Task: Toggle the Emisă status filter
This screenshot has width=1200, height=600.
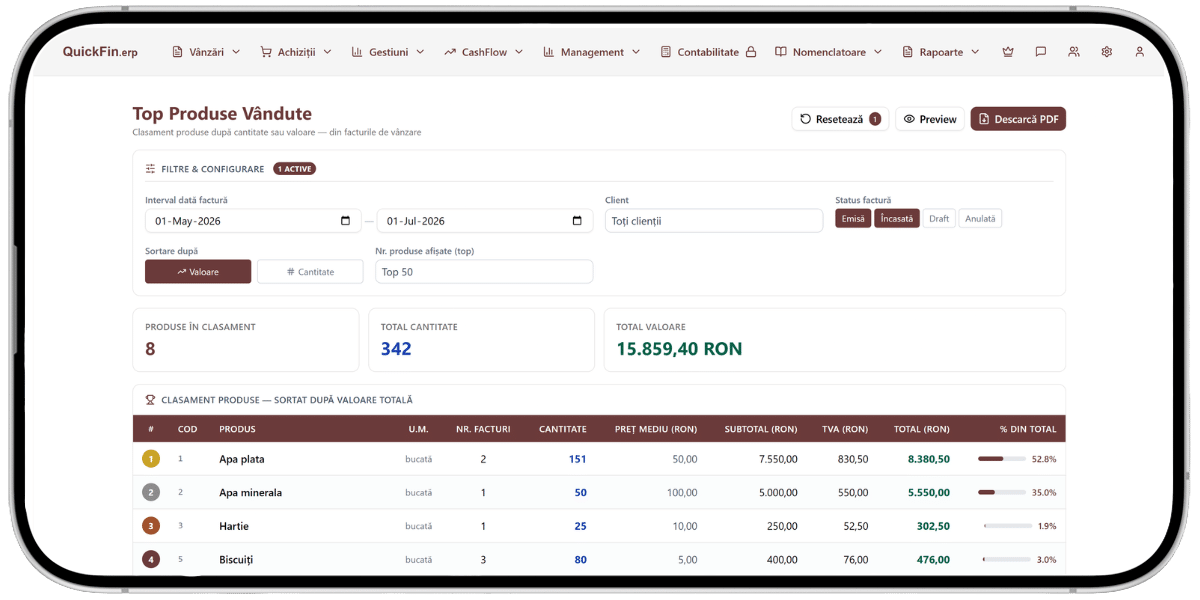Action: click(x=853, y=219)
